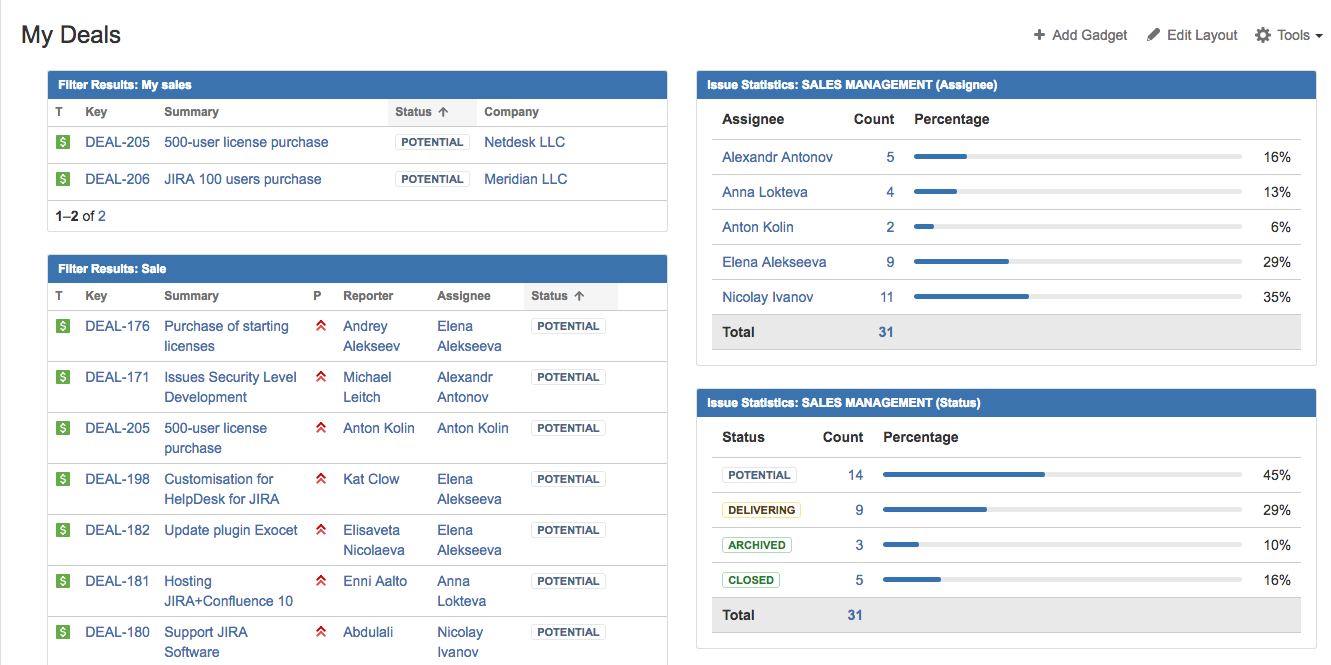
Task: Click the gear icon for Tools
Action: (x=1263, y=35)
